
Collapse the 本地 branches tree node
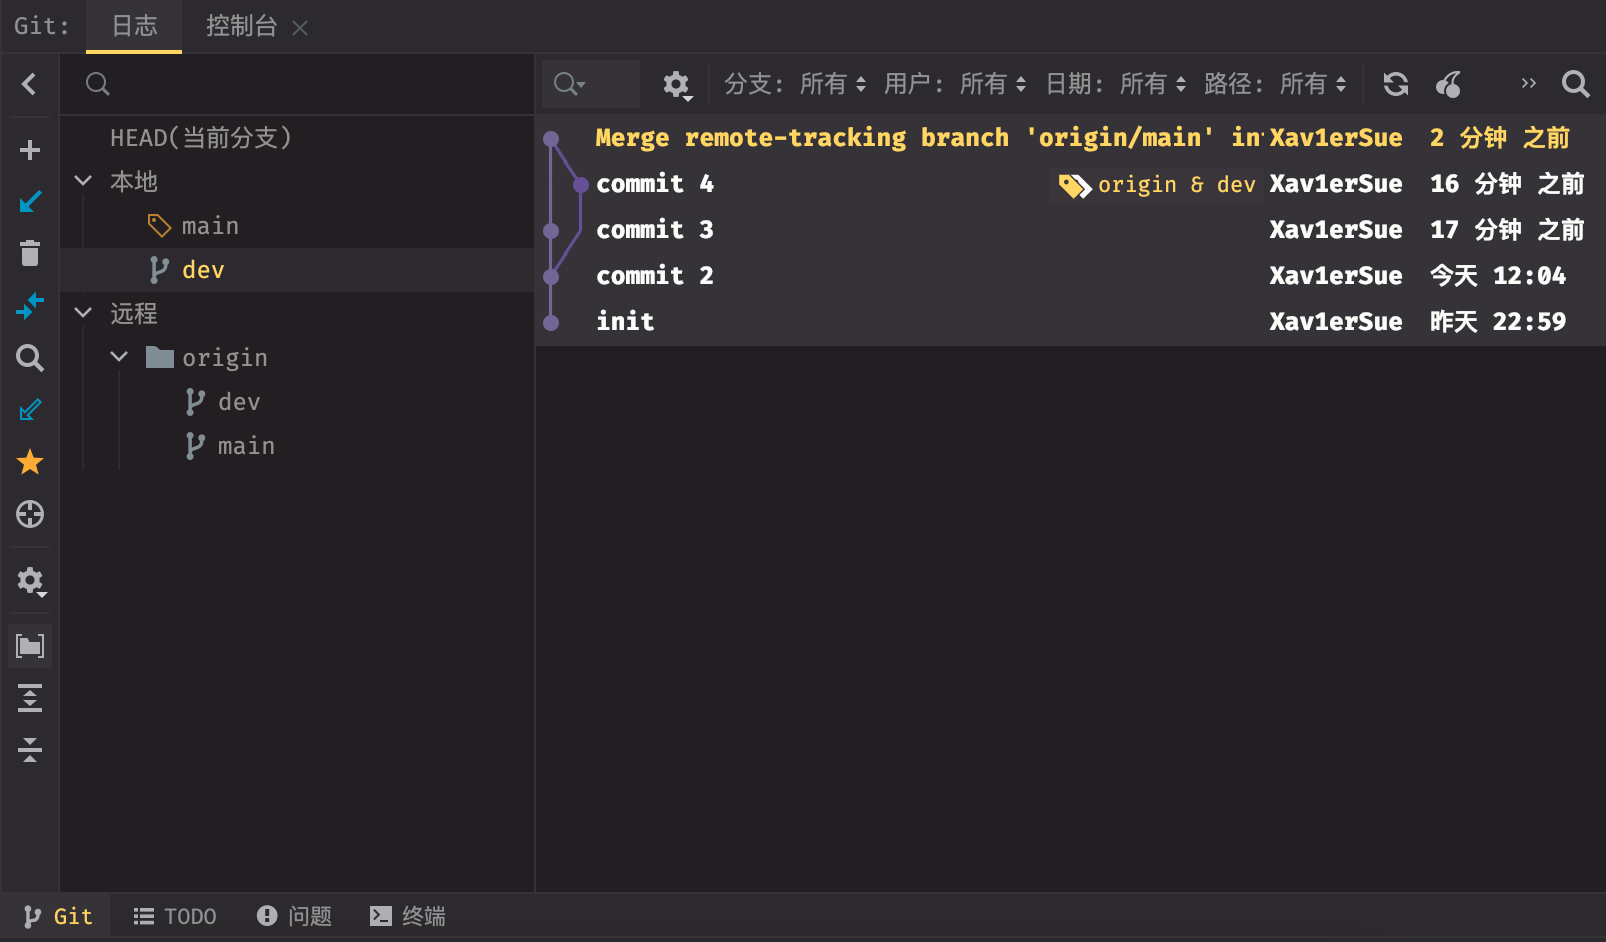84,181
